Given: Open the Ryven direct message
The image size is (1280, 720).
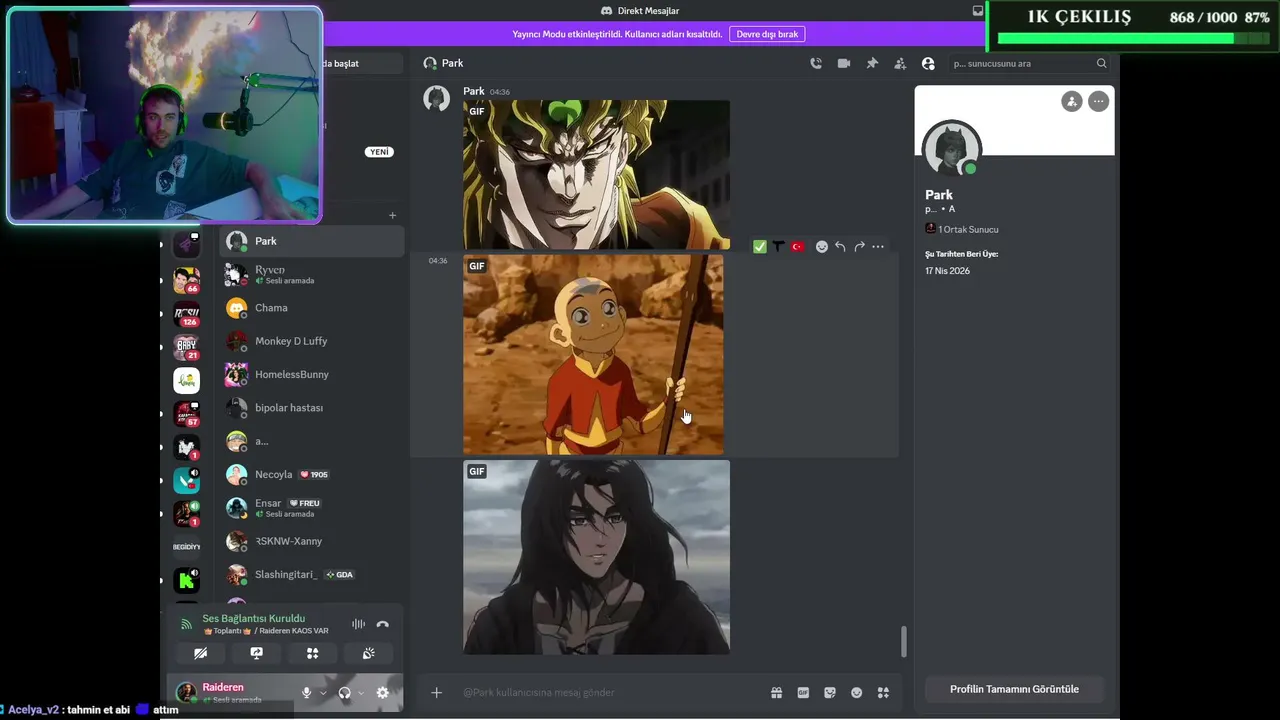Looking at the screenshot, I should click(312, 275).
